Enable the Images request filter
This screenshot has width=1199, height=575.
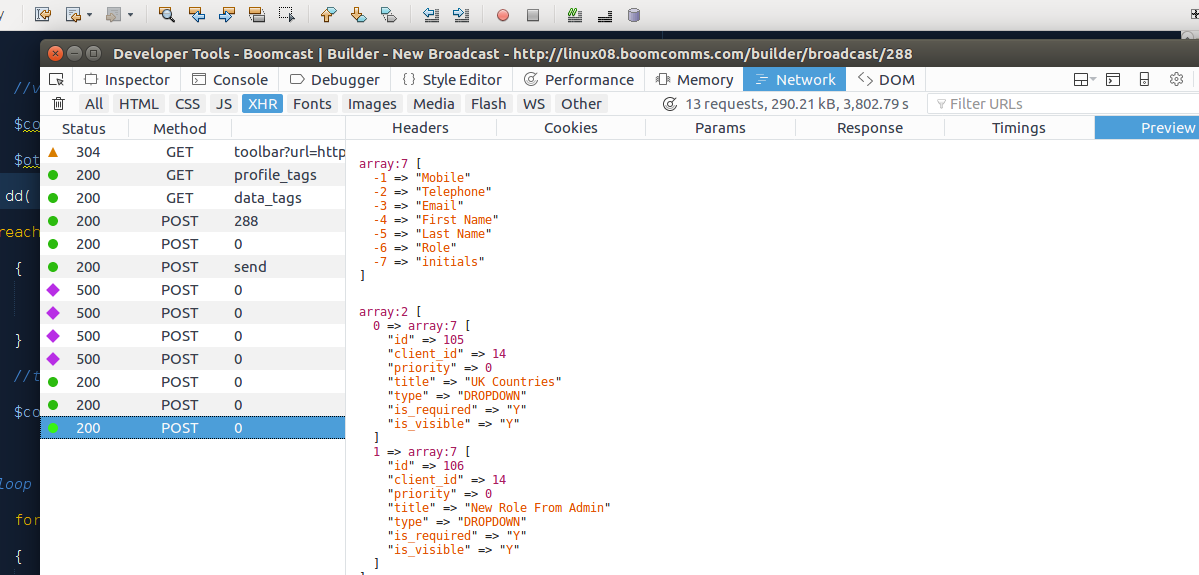coord(372,104)
